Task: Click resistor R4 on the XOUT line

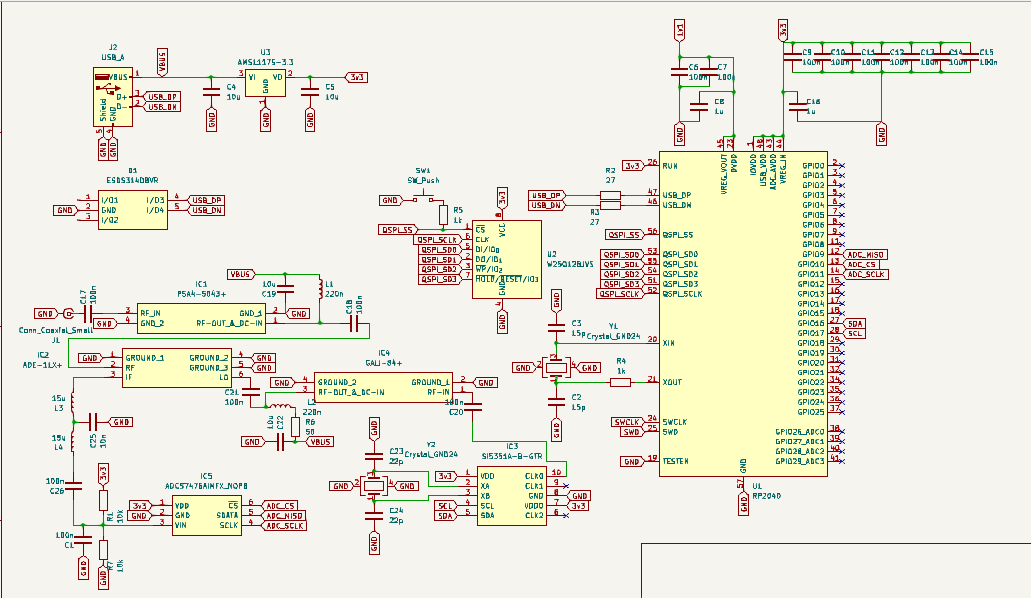Action: tap(621, 382)
